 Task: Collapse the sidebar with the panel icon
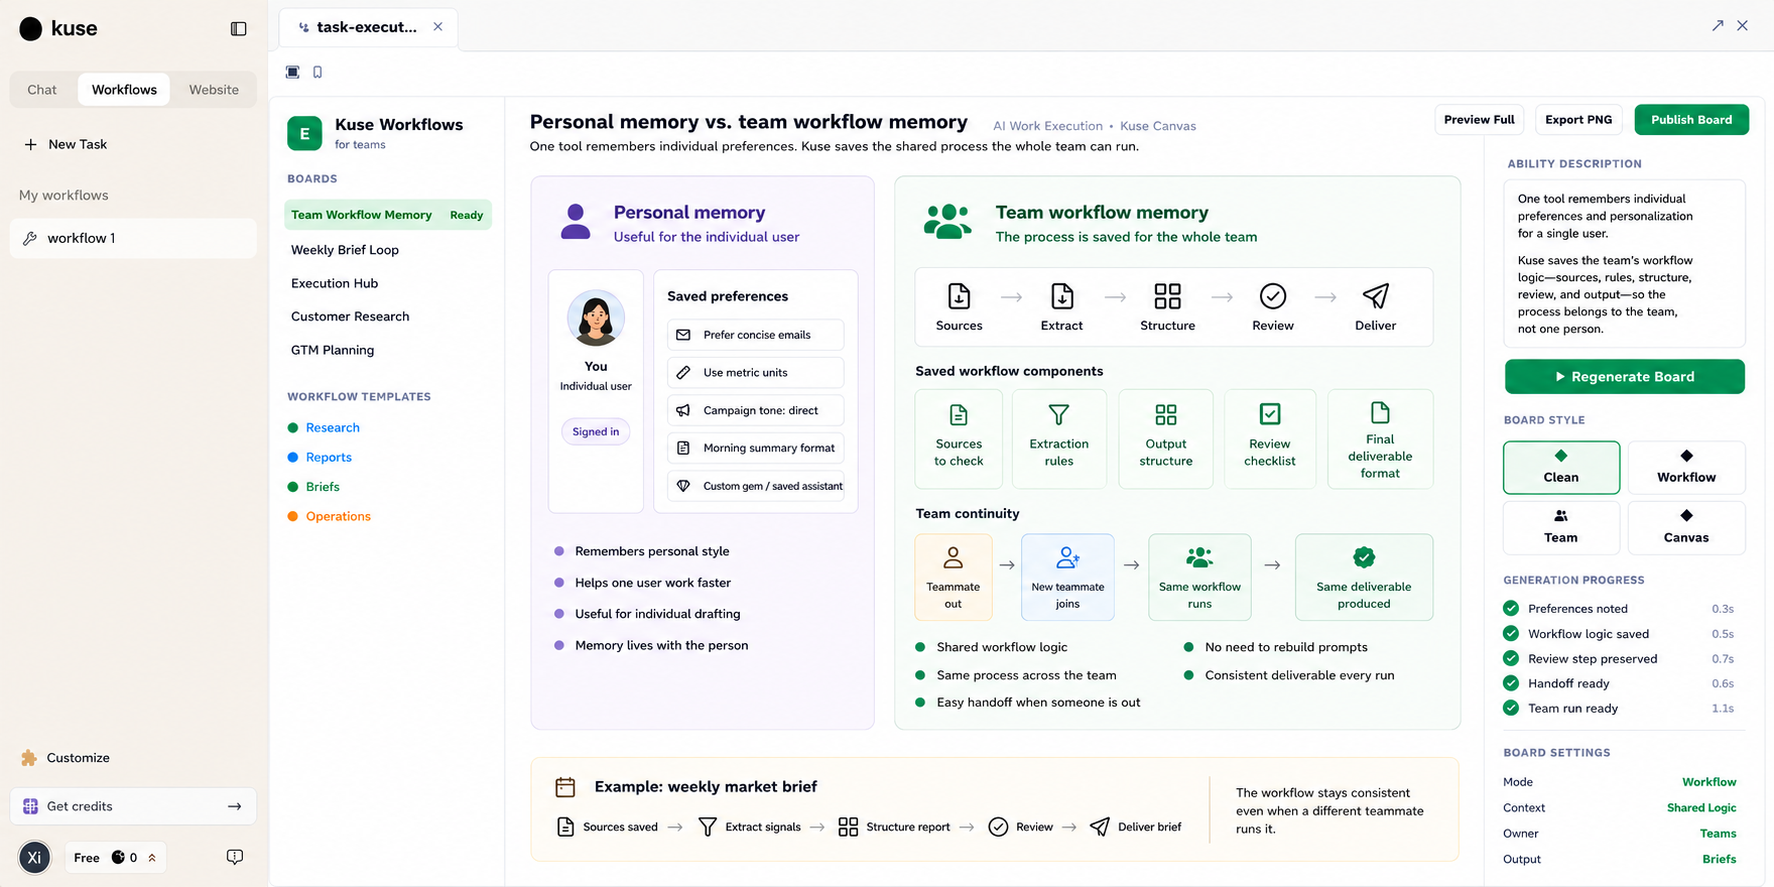click(x=238, y=29)
